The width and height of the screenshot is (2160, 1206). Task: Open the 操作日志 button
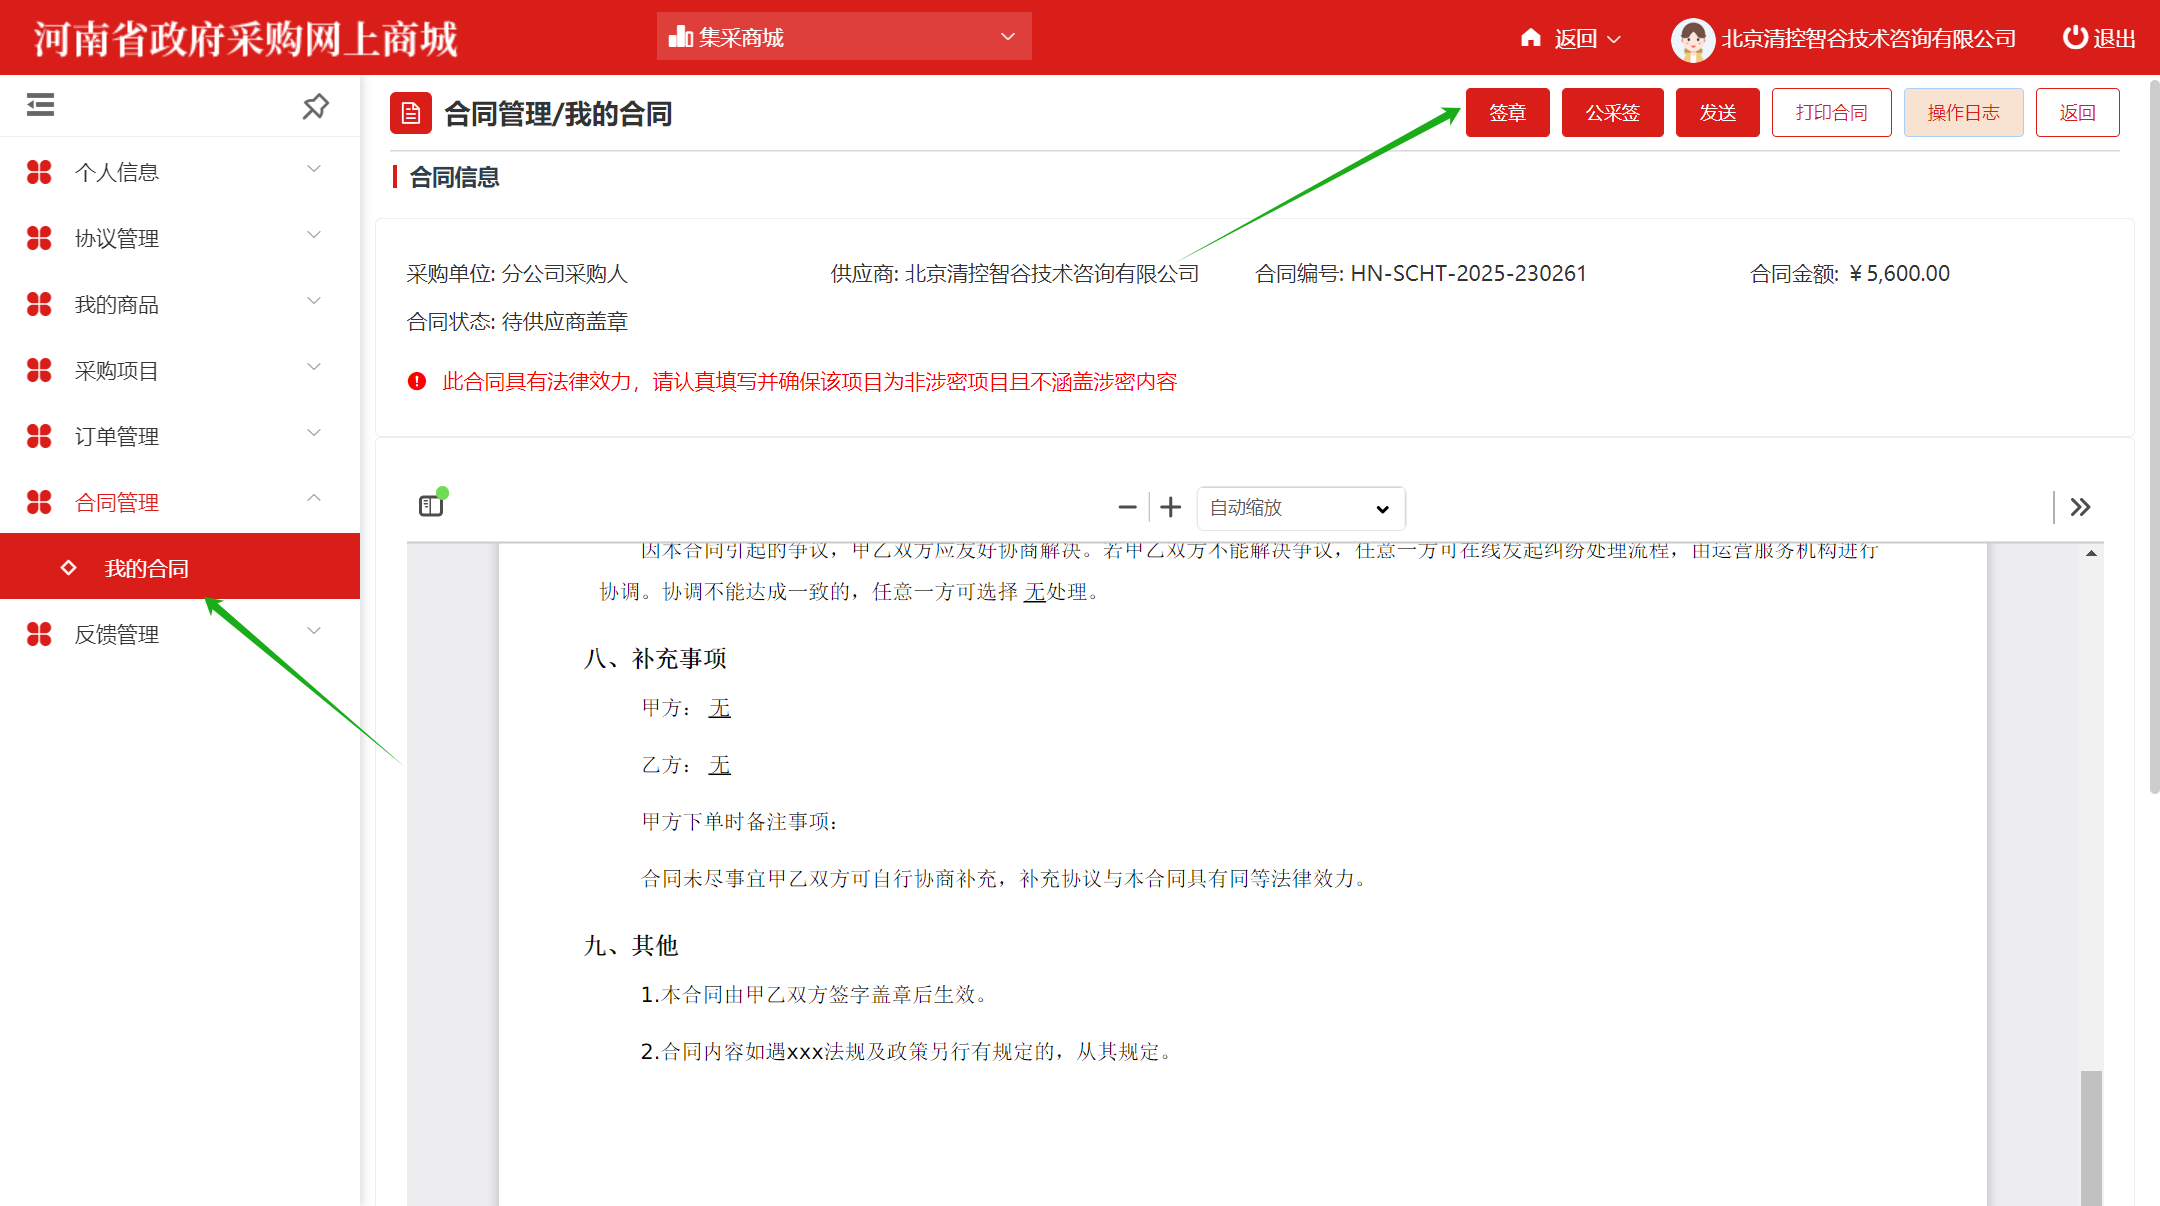tap(1963, 112)
